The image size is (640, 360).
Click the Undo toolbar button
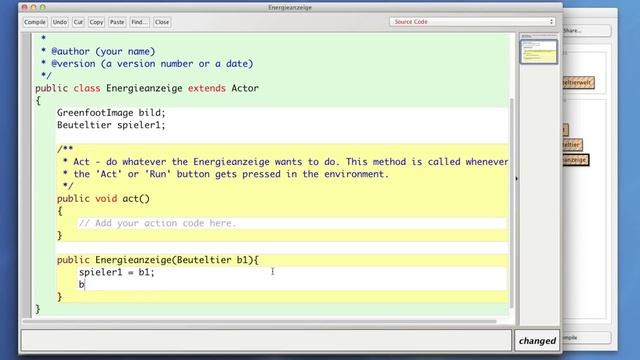60,22
